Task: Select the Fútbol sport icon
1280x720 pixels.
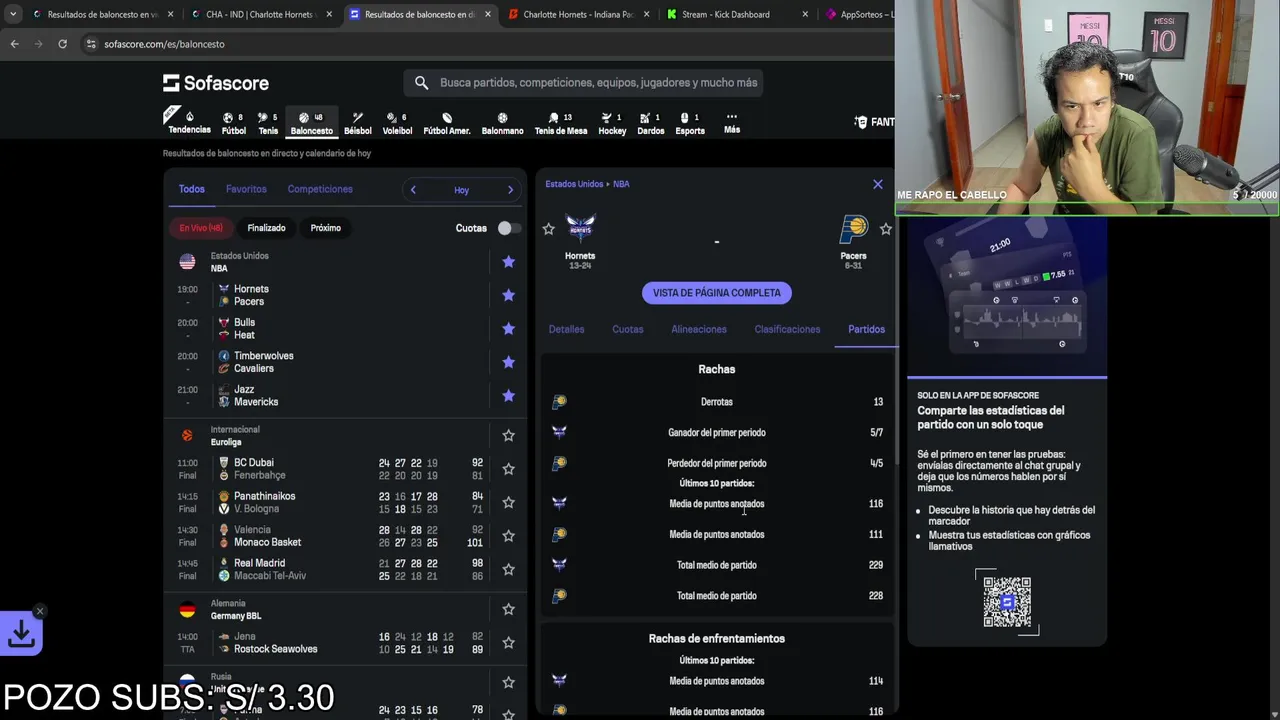Action: click(x=233, y=123)
